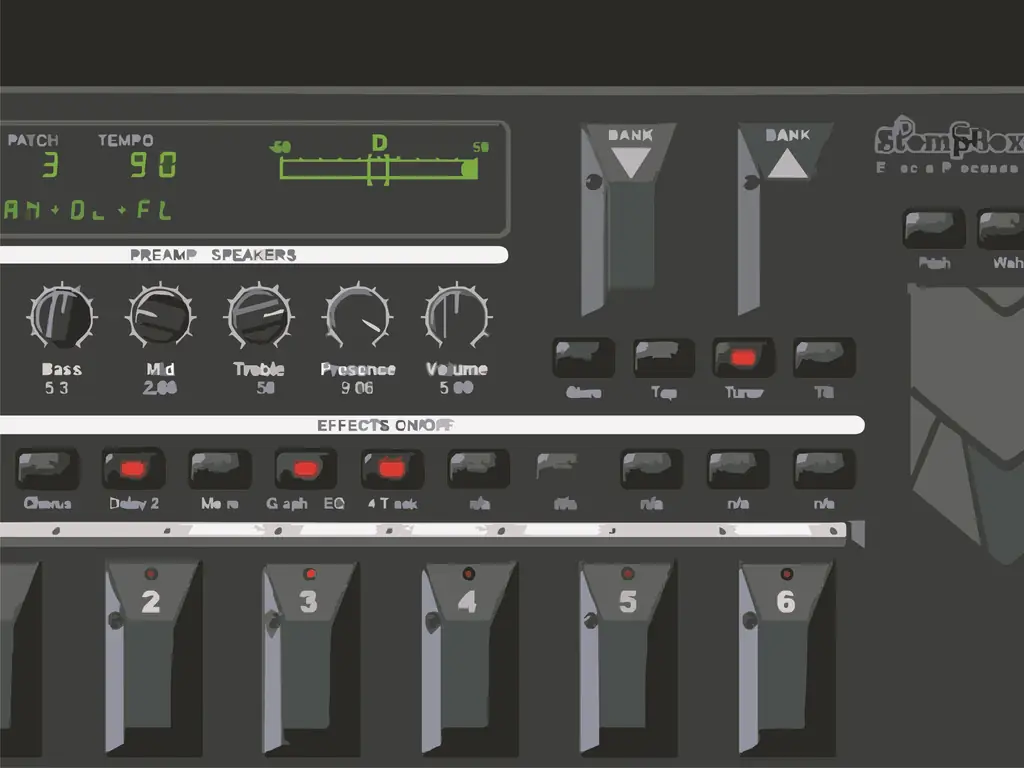Click the PATCH number 3 on the display
Viewport: 1024px width, 768px height.
pos(50,165)
